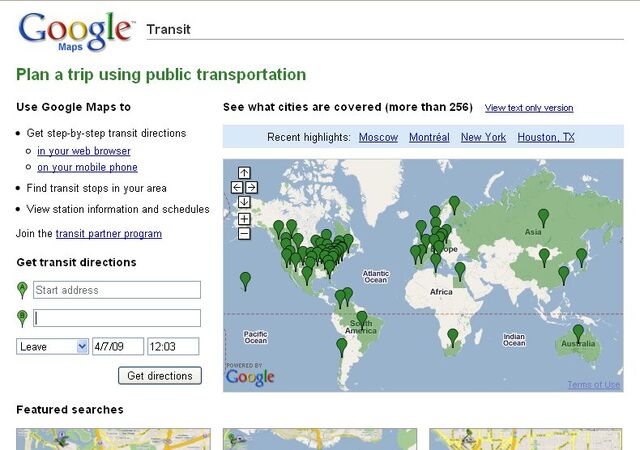The width and height of the screenshot is (640, 450).
Task: Click the date field showing 4/7/09
Action: click(x=118, y=347)
